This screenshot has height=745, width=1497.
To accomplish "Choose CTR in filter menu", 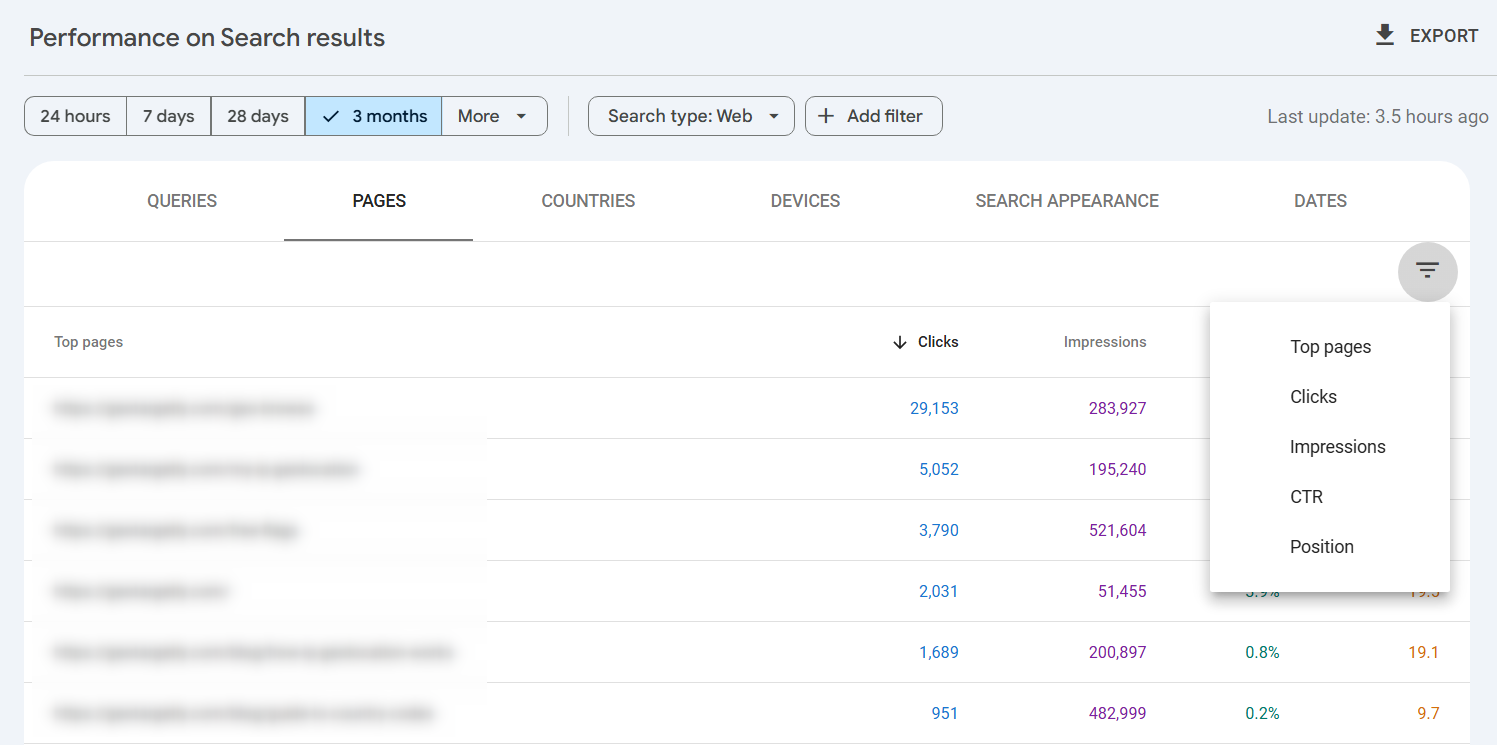I will click(x=1330, y=497).
